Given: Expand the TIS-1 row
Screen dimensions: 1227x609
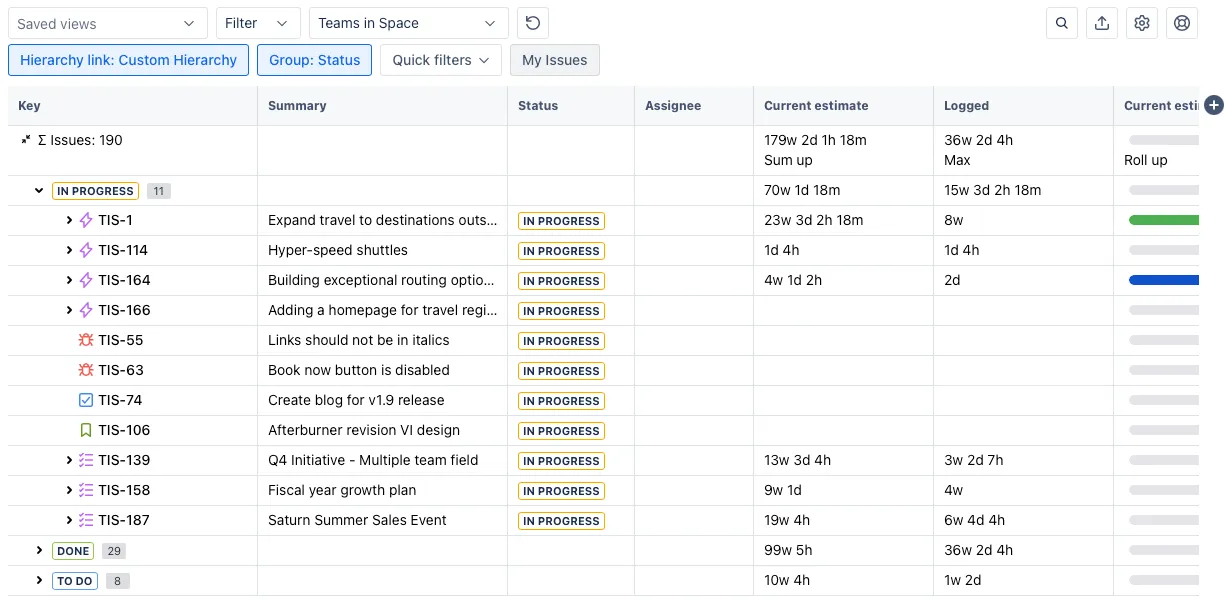Looking at the screenshot, I should click(x=69, y=220).
